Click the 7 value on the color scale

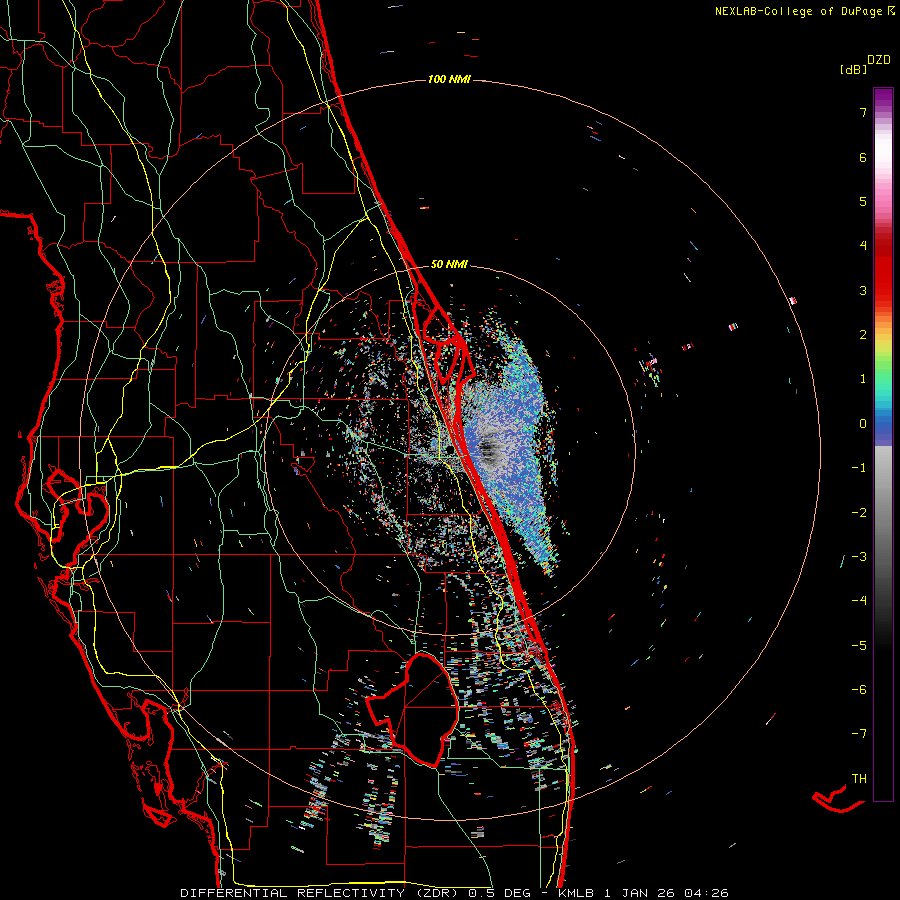(863, 112)
